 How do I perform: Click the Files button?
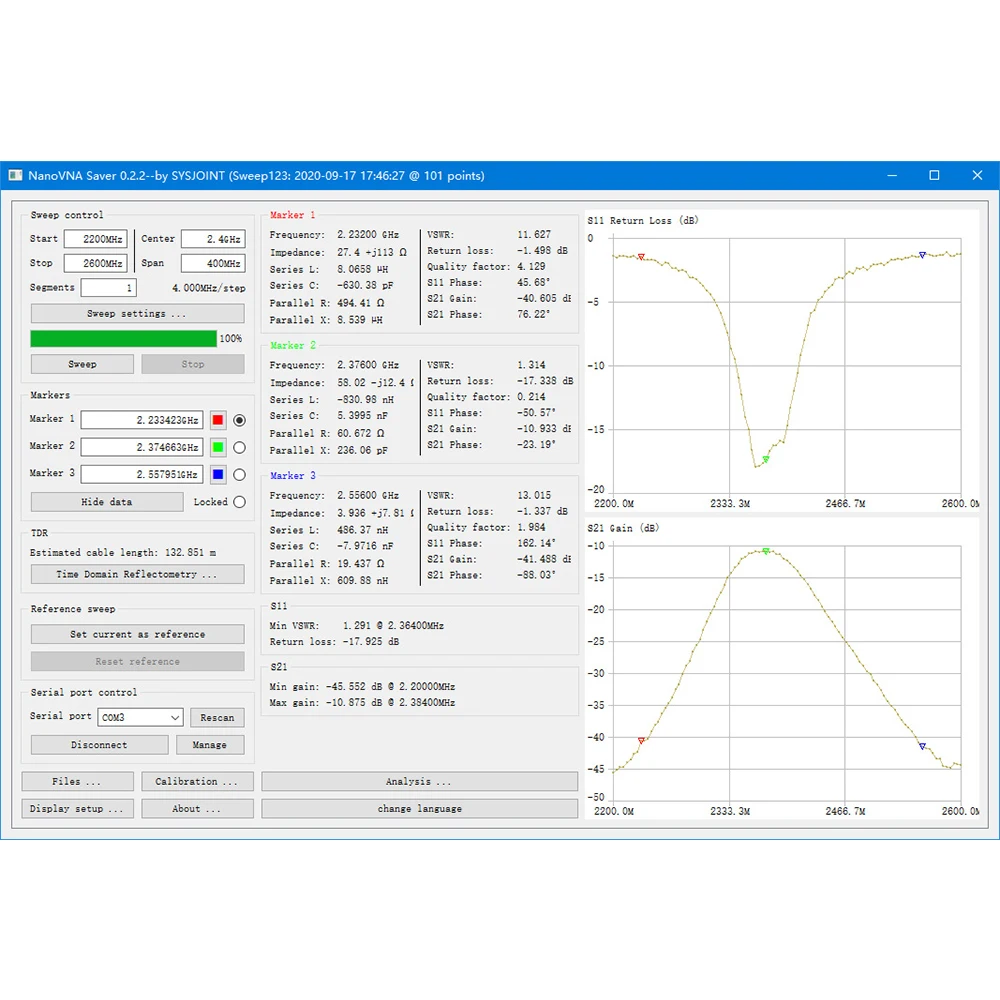tap(77, 782)
